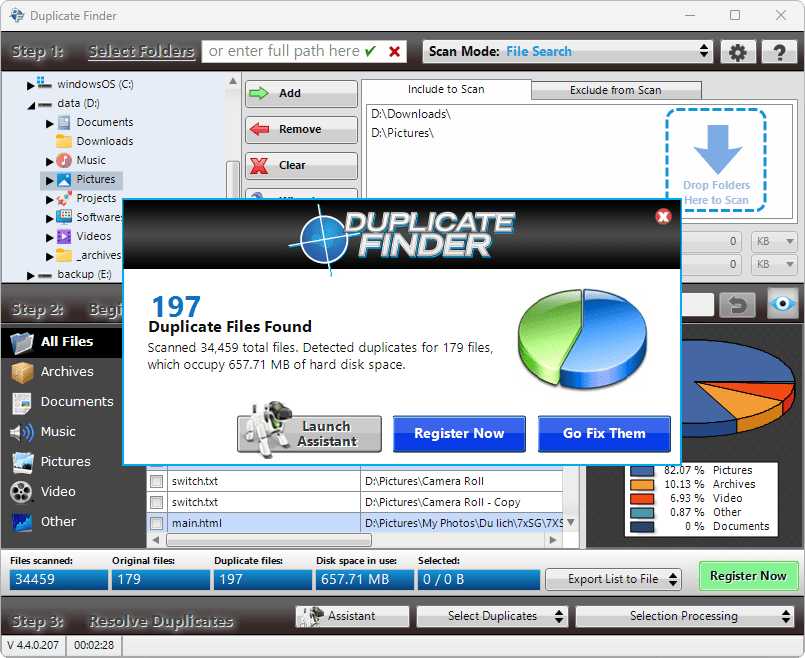Expand the Documents tree node
The image size is (805, 658).
(x=49, y=124)
